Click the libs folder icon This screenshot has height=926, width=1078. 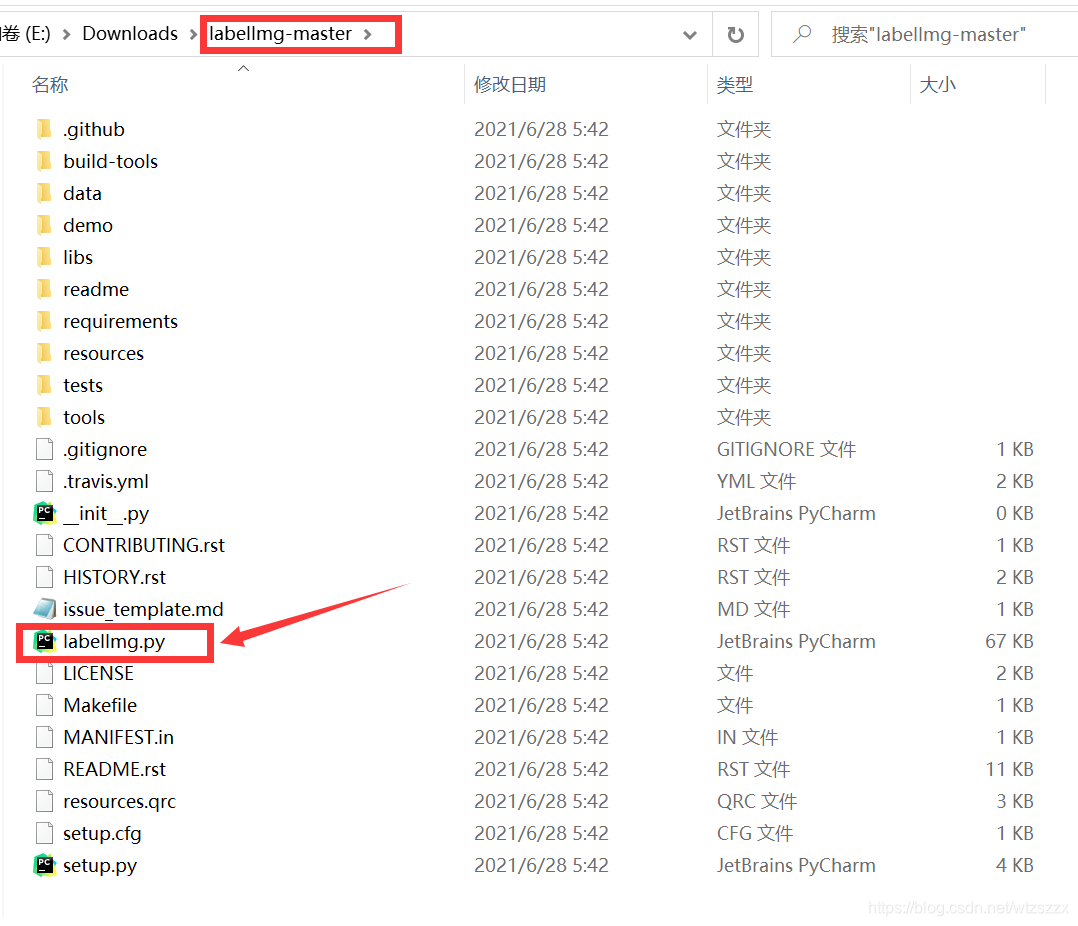tap(44, 257)
